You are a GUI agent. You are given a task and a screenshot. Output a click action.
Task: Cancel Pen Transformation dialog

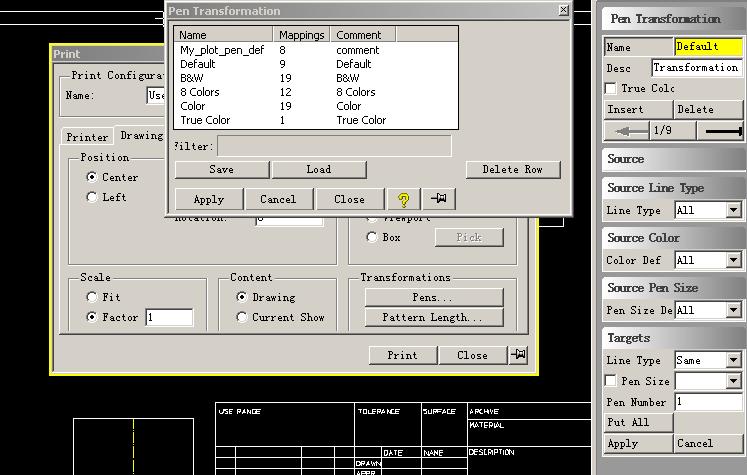(x=279, y=199)
